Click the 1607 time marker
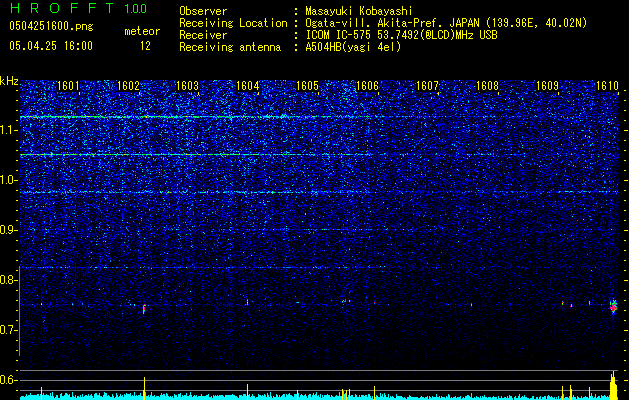The image size is (629, 400). pyautogui.click(x=428, y=86)
